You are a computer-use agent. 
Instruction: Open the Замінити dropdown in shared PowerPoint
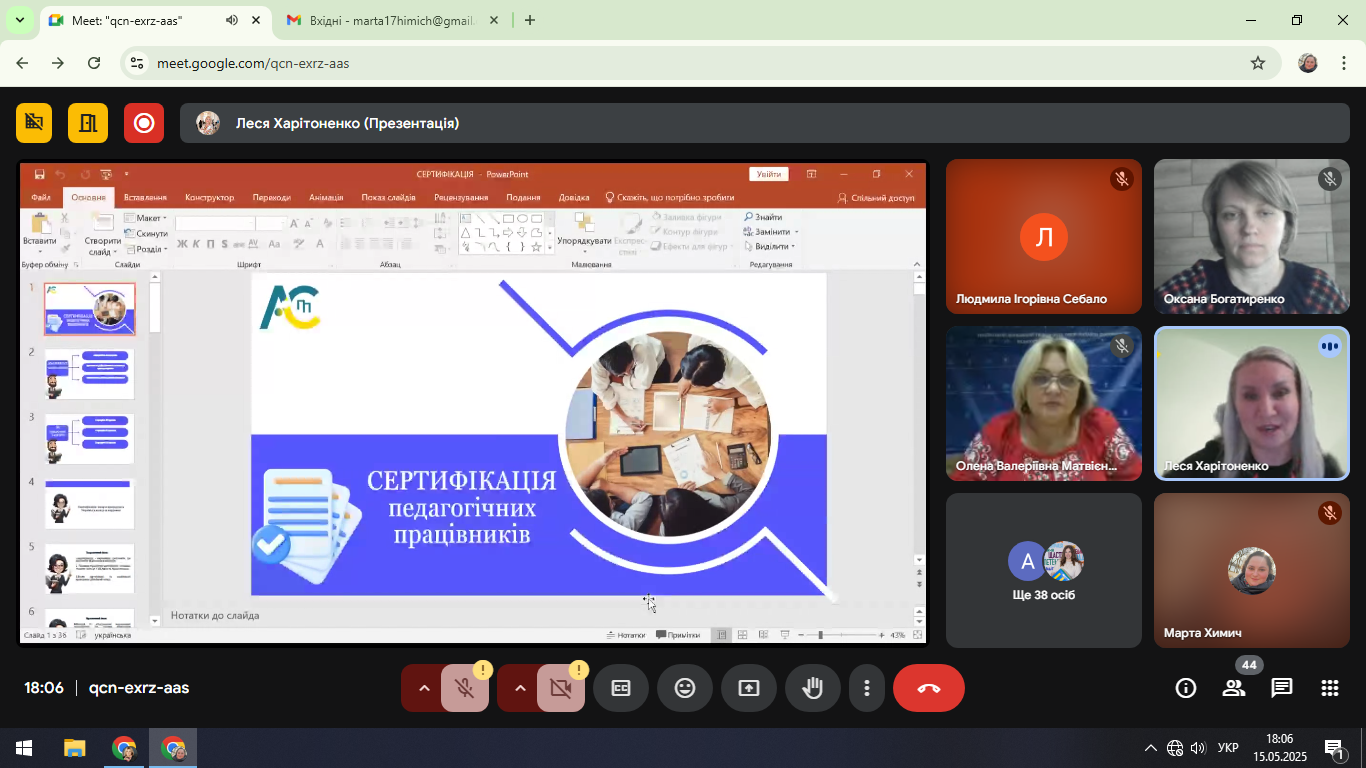click(x=770, y=231)
